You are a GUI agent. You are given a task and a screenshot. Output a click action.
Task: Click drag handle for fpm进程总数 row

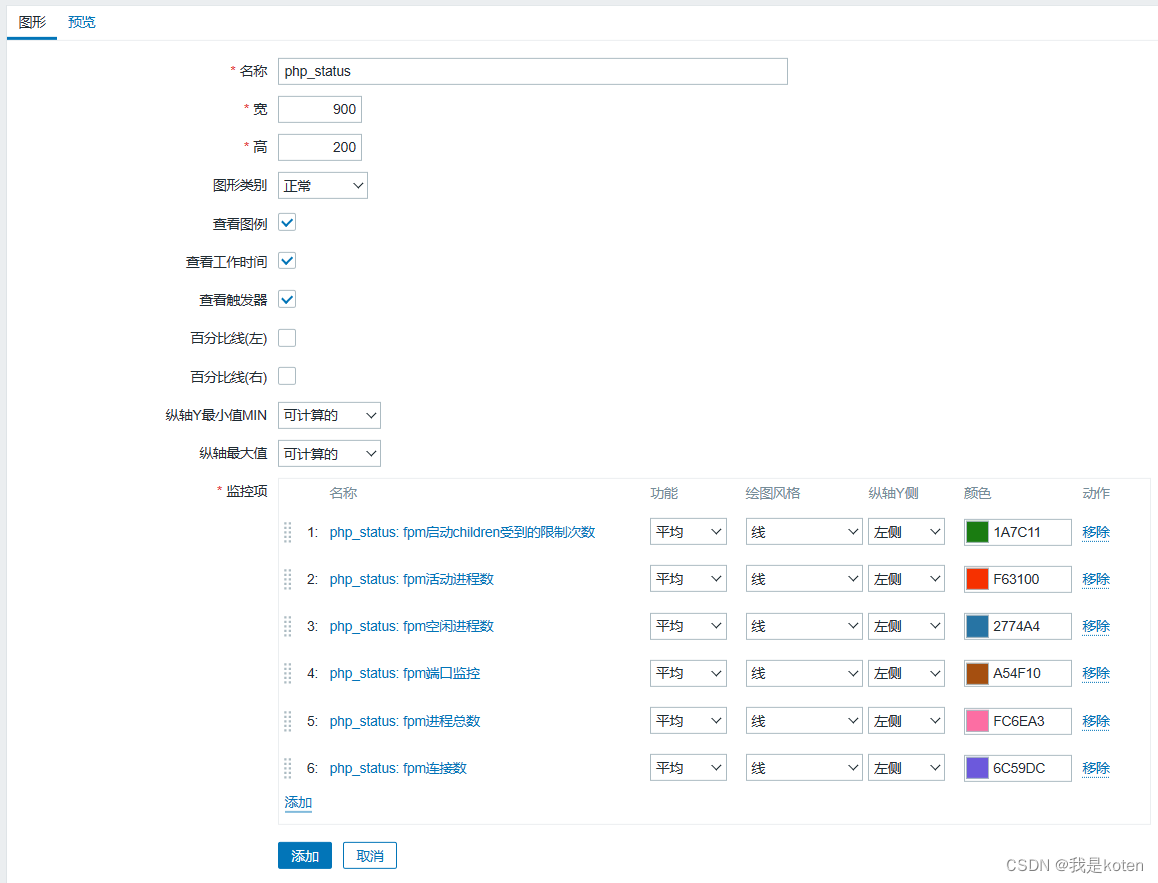[x=288, y=721]
